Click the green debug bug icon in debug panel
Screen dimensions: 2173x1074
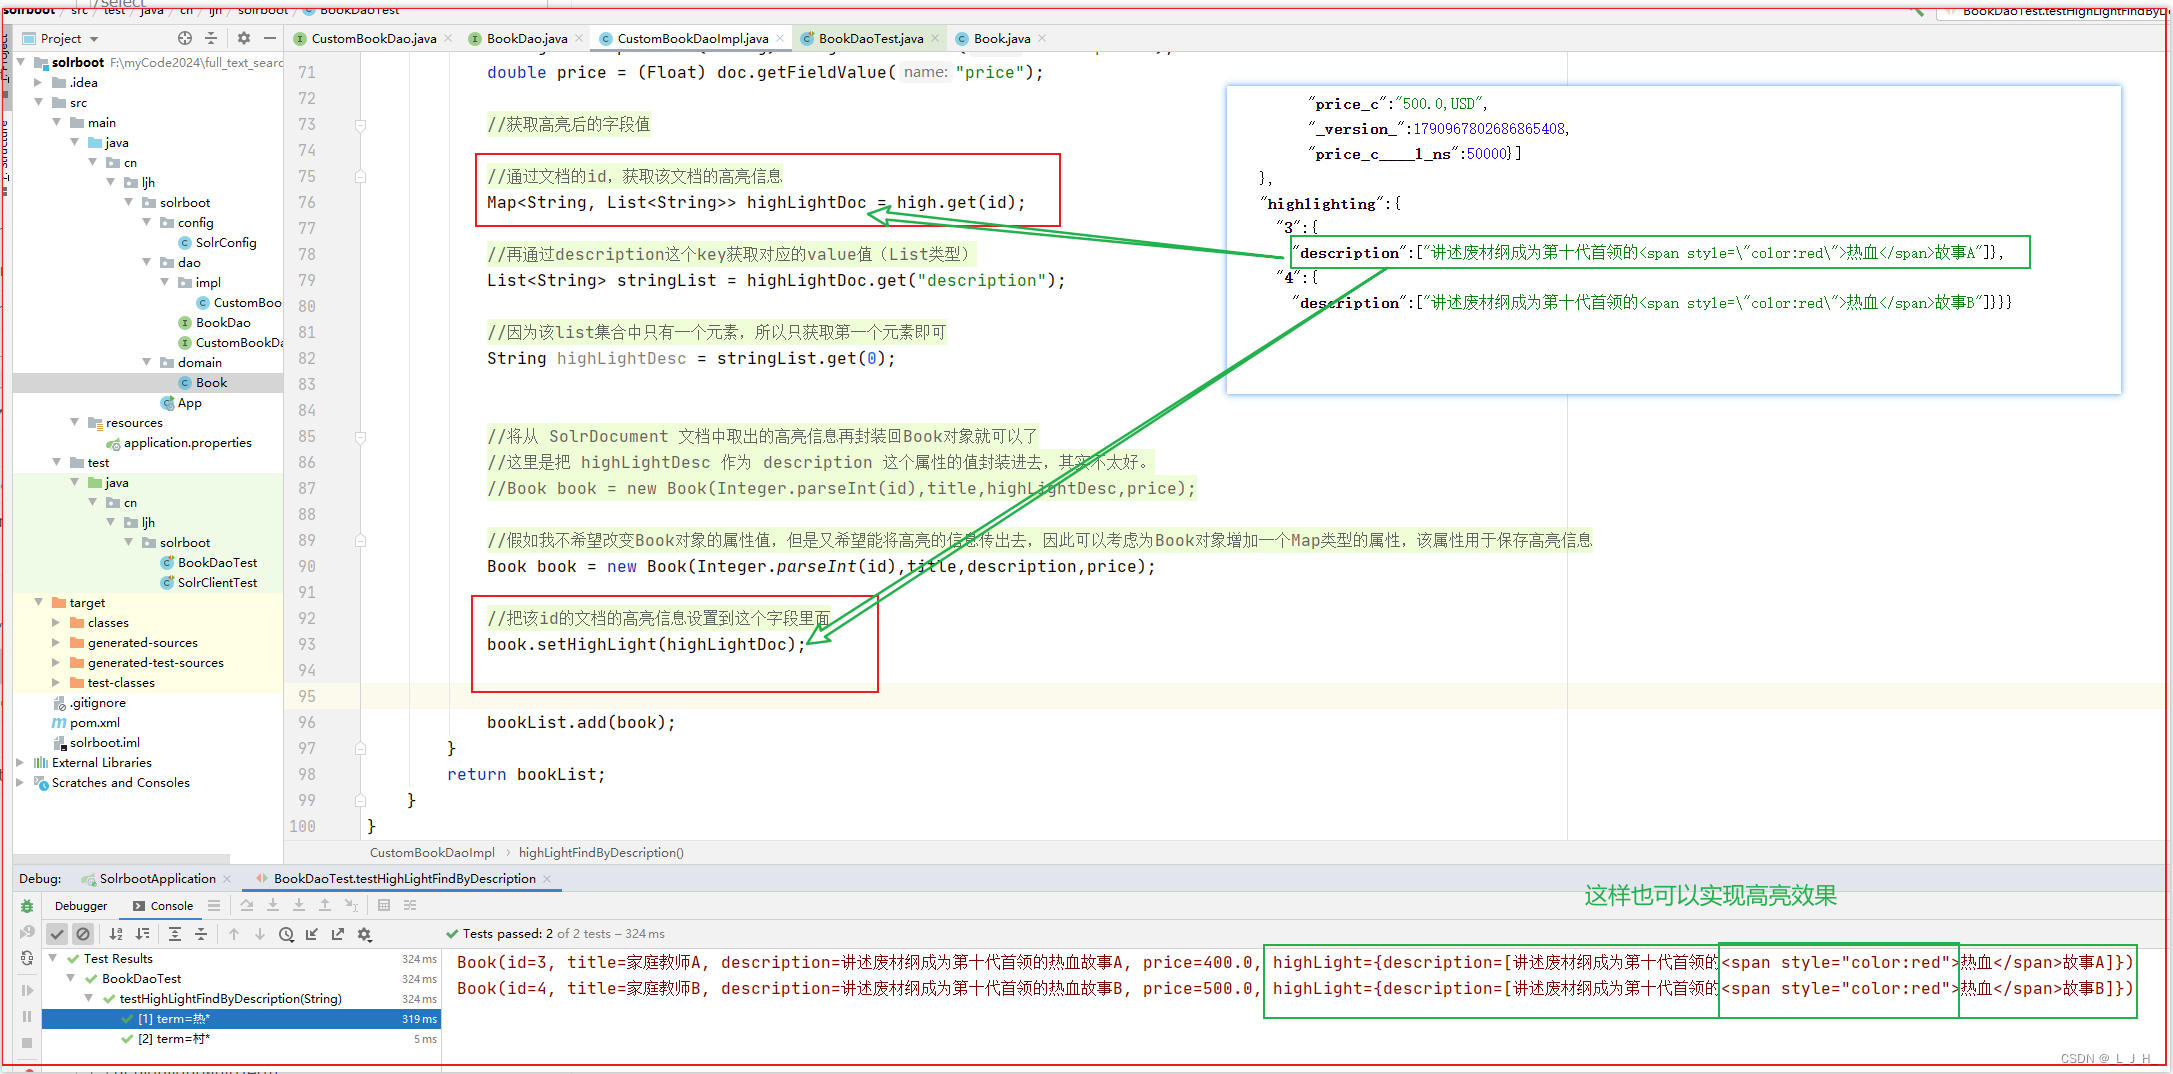(x=27, y=905)
